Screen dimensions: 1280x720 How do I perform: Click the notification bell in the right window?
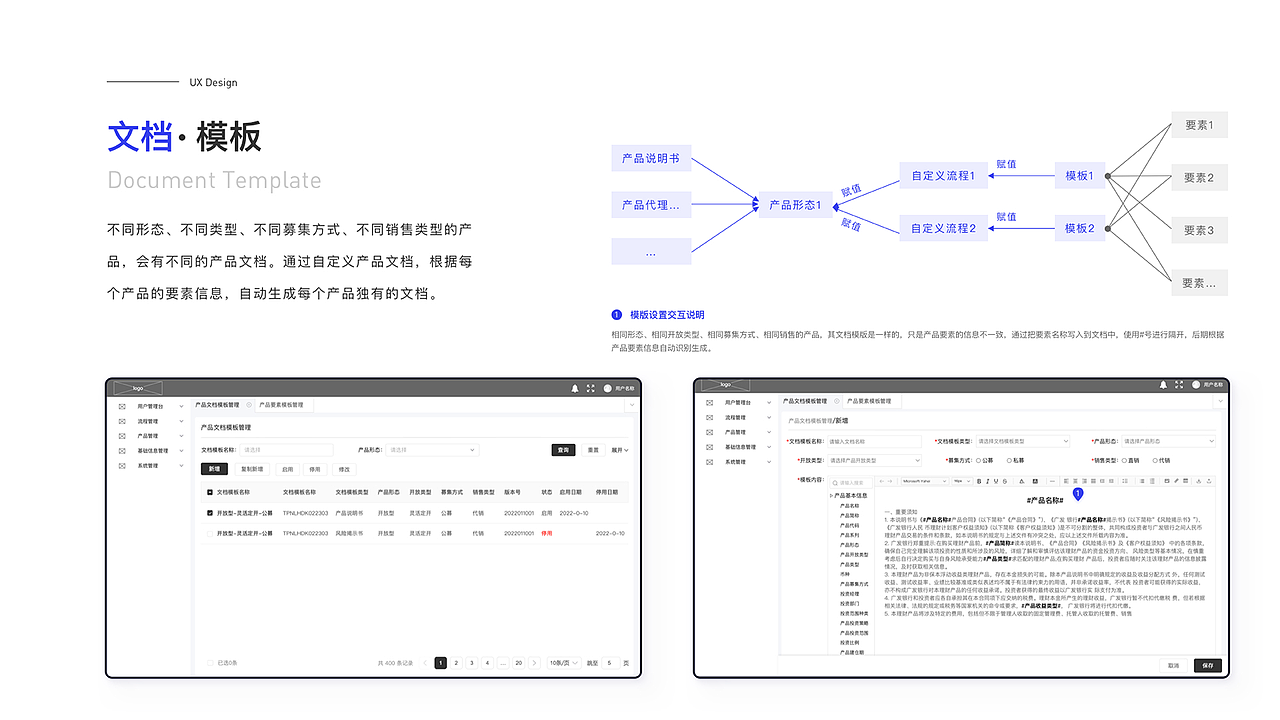1163,384
